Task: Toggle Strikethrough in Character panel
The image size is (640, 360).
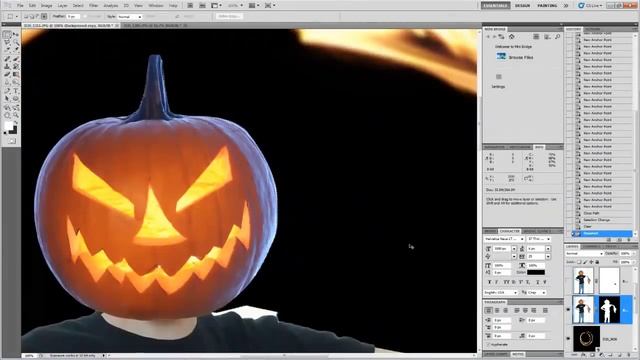Action: [545, 282]
